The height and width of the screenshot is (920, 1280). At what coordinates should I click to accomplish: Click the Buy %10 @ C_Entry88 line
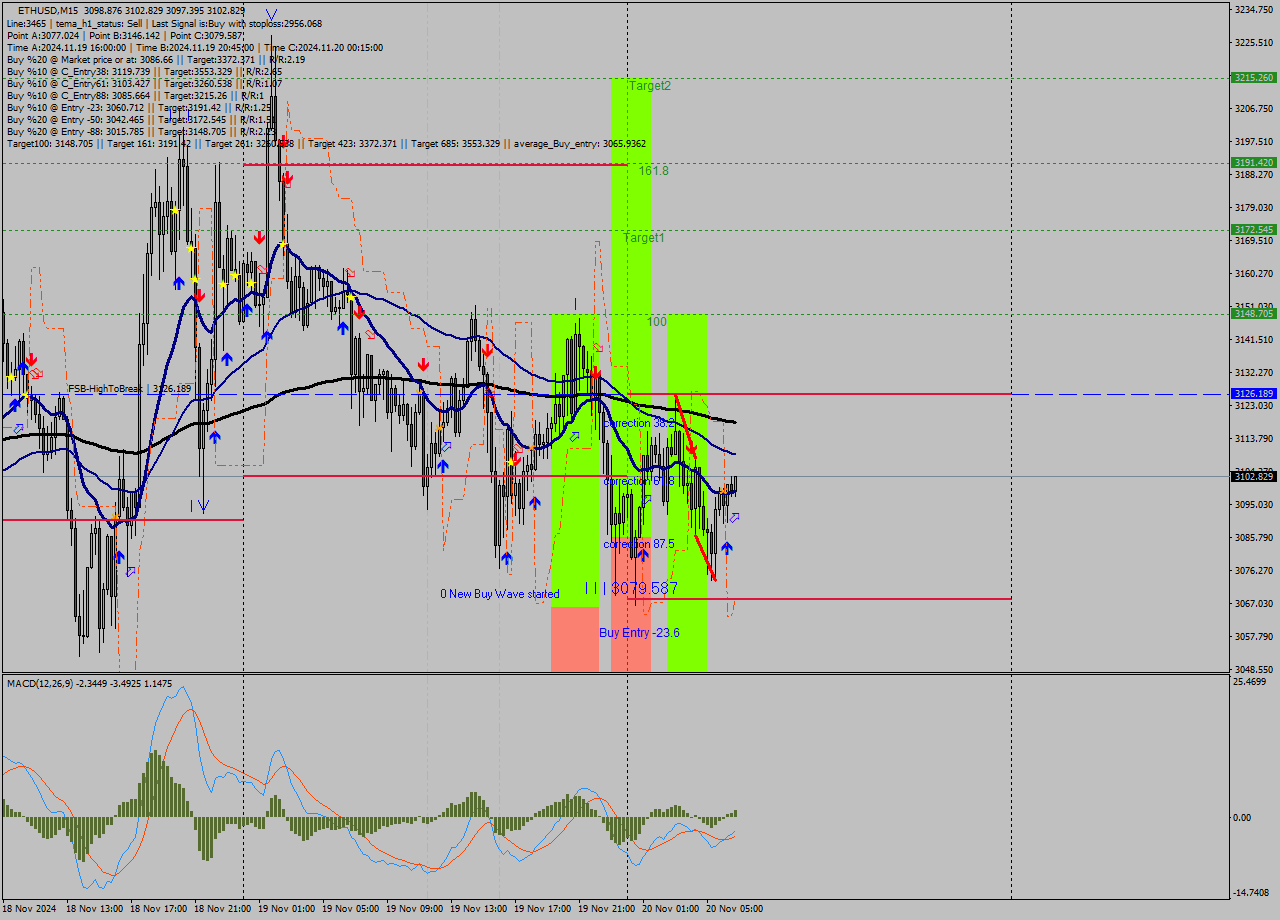coord(135,95)
